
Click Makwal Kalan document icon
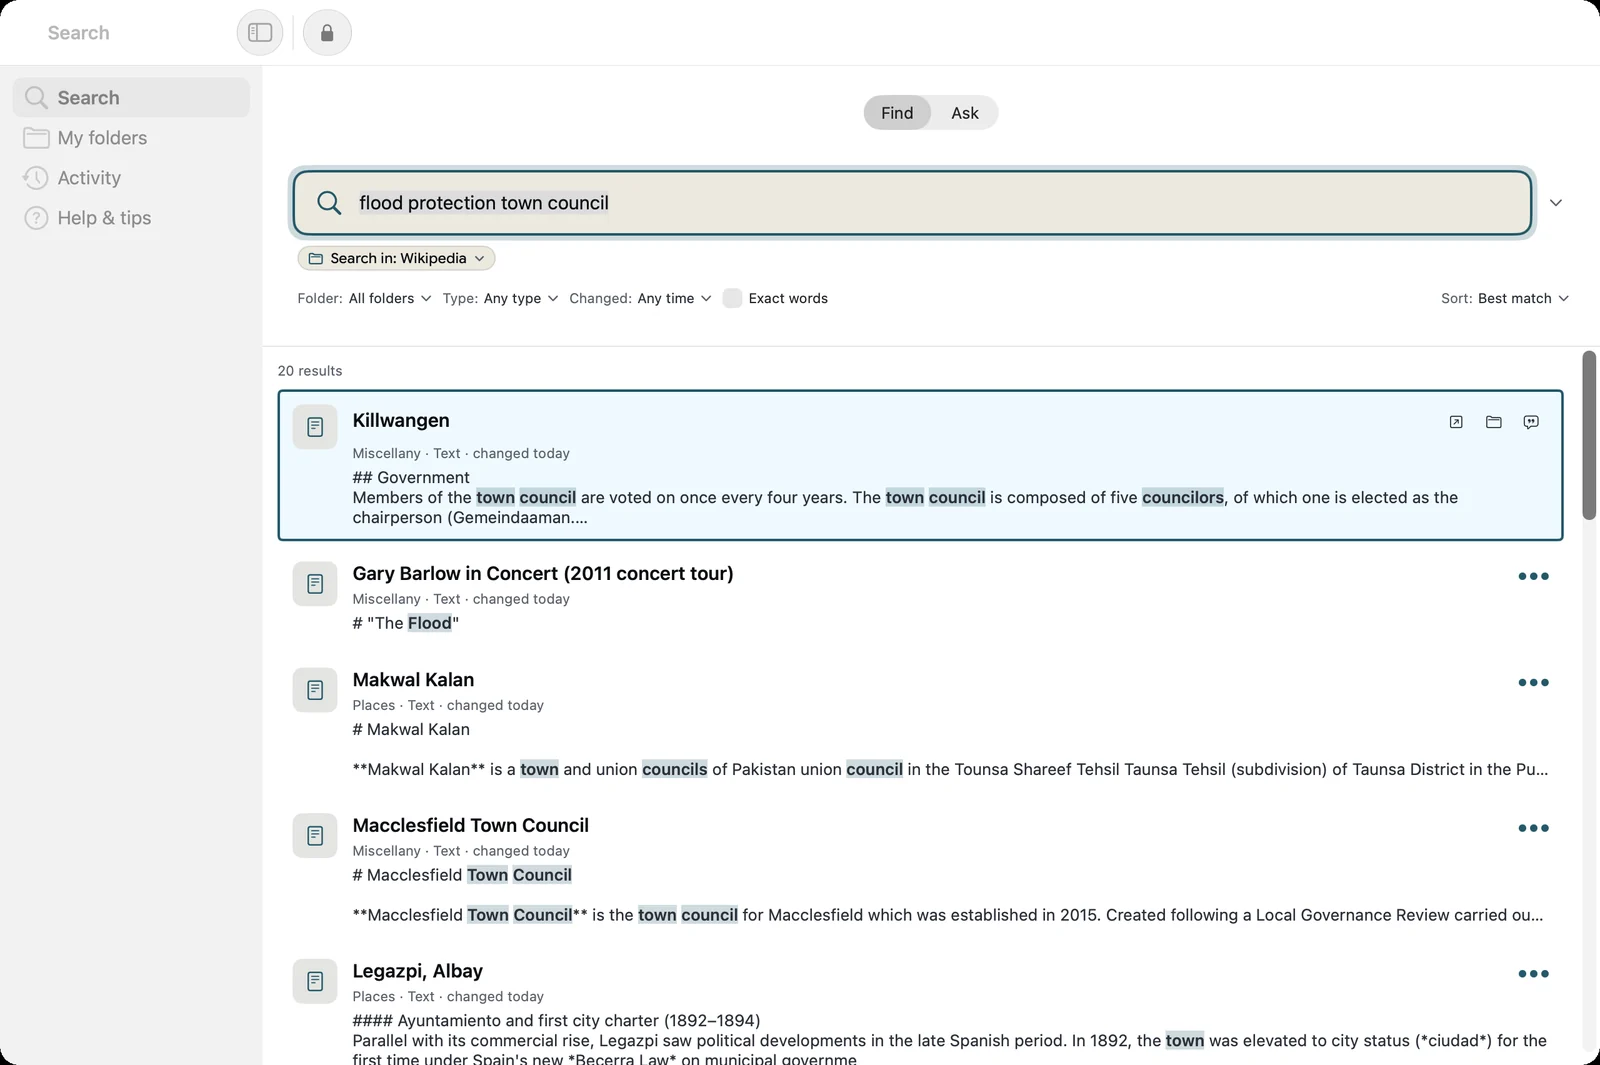[x=315, y=690]
